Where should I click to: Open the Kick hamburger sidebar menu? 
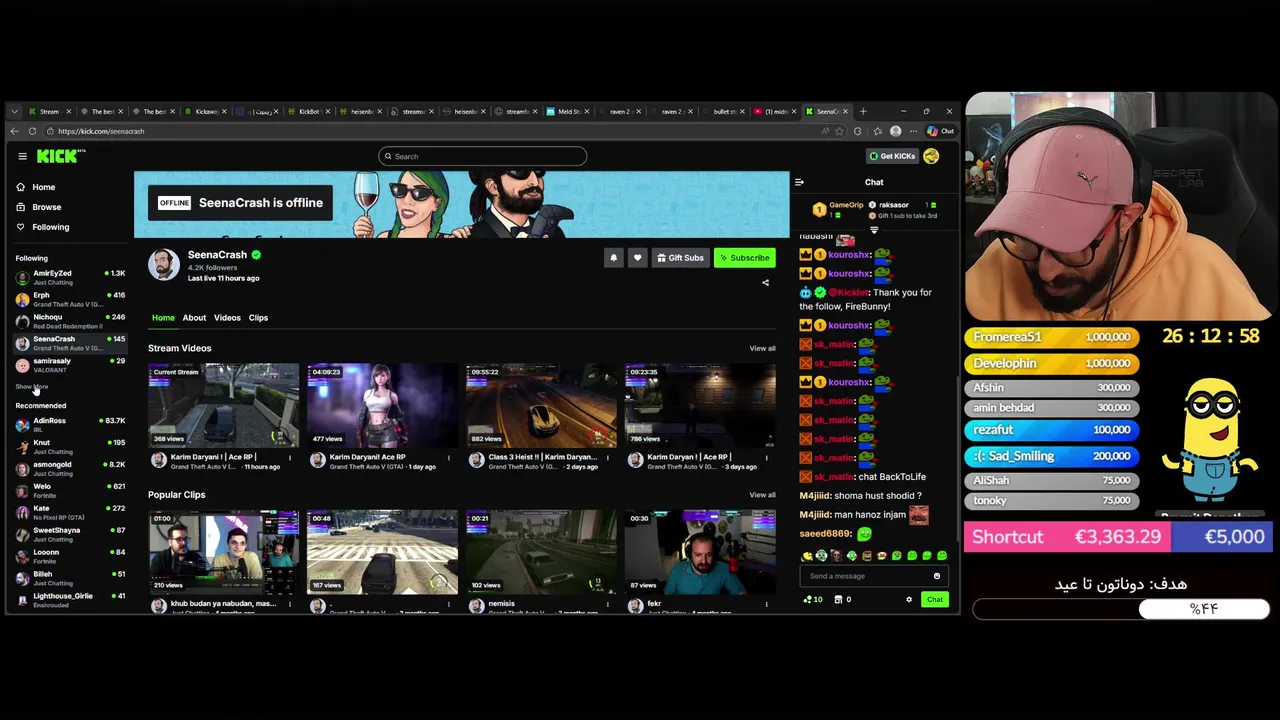[22, 156]
